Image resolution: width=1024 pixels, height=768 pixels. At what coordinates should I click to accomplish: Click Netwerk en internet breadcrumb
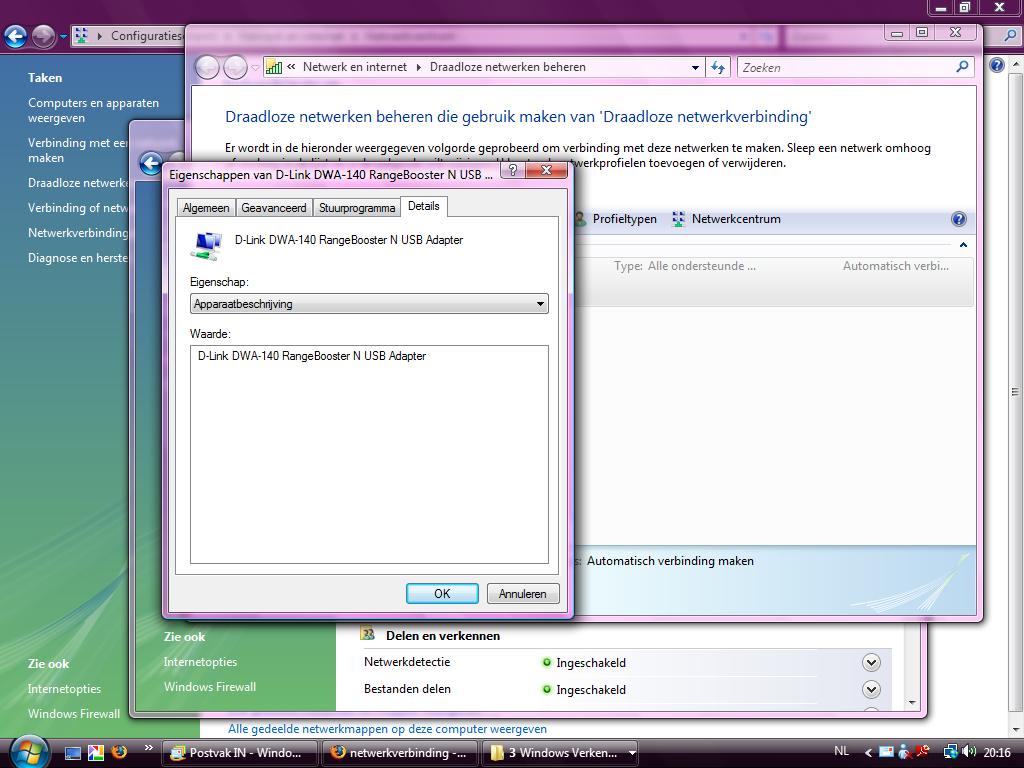click(355, 67)
